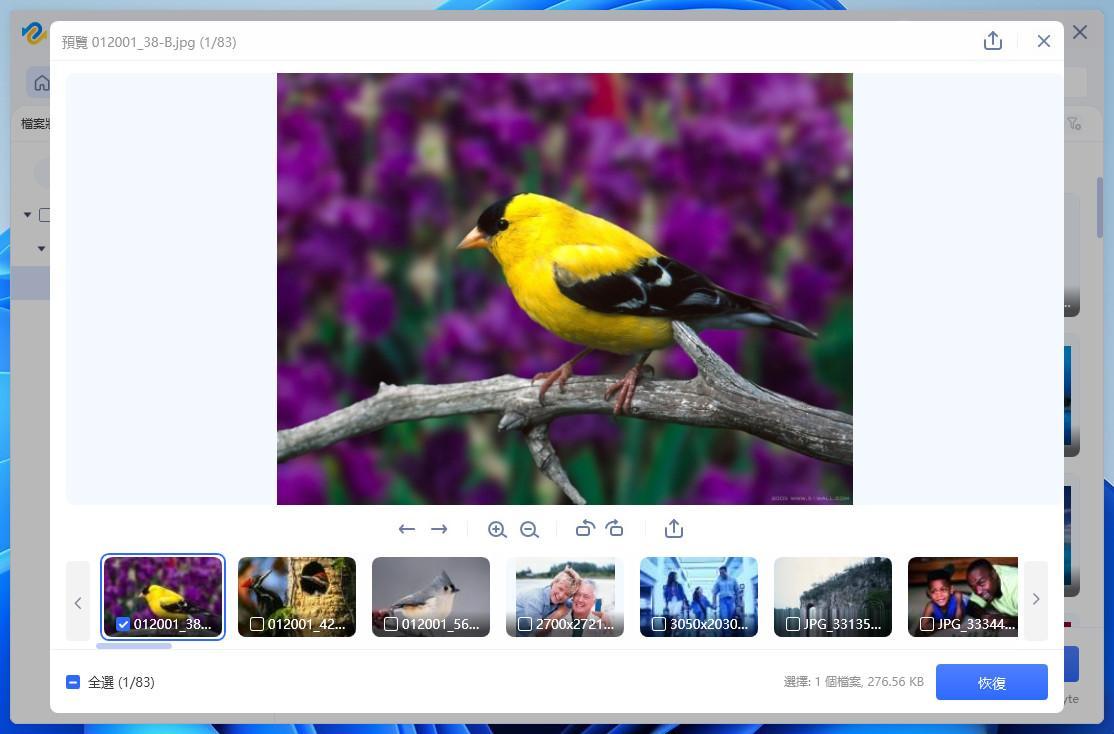Click the thumbnail strip horizontal scrollbar
Screen dimensions: 1114x734
[134, 646]
